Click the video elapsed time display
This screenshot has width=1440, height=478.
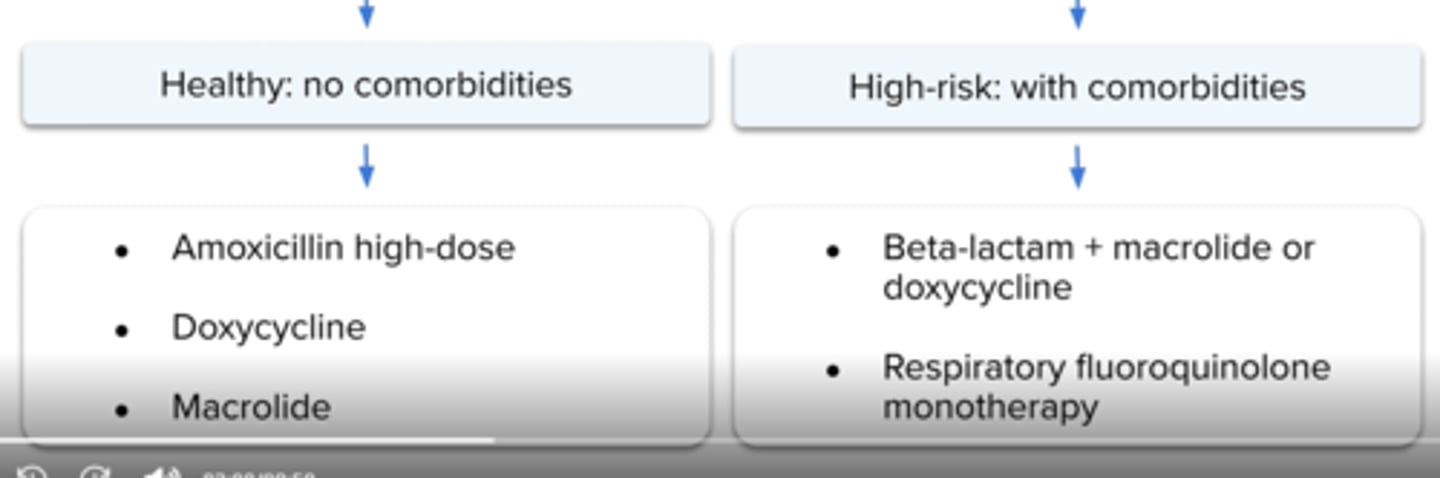pyautogui.click(x=258, y=475)
